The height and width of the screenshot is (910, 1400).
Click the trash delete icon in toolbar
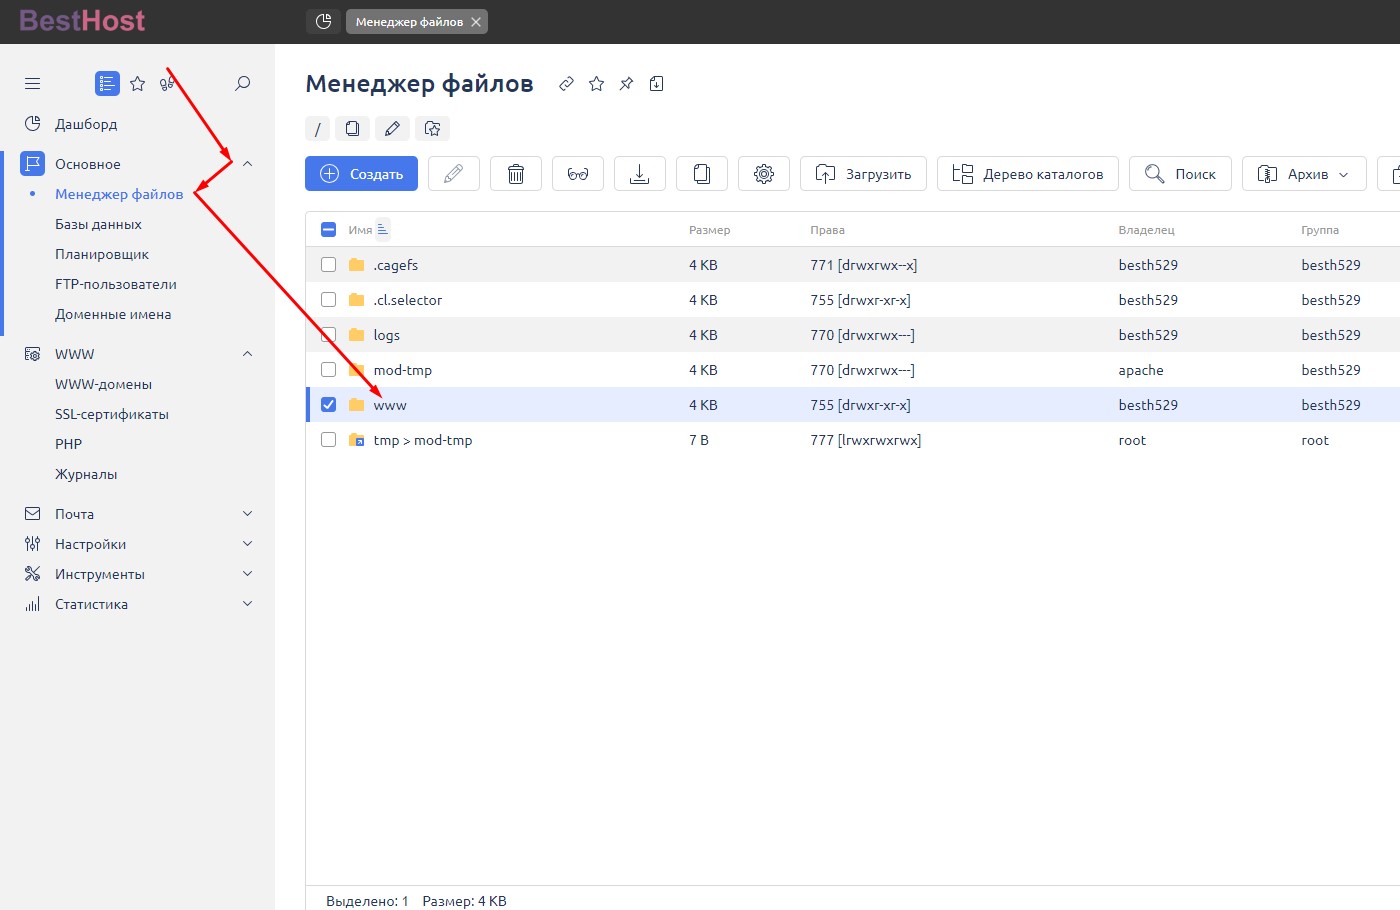pos(516,174)
